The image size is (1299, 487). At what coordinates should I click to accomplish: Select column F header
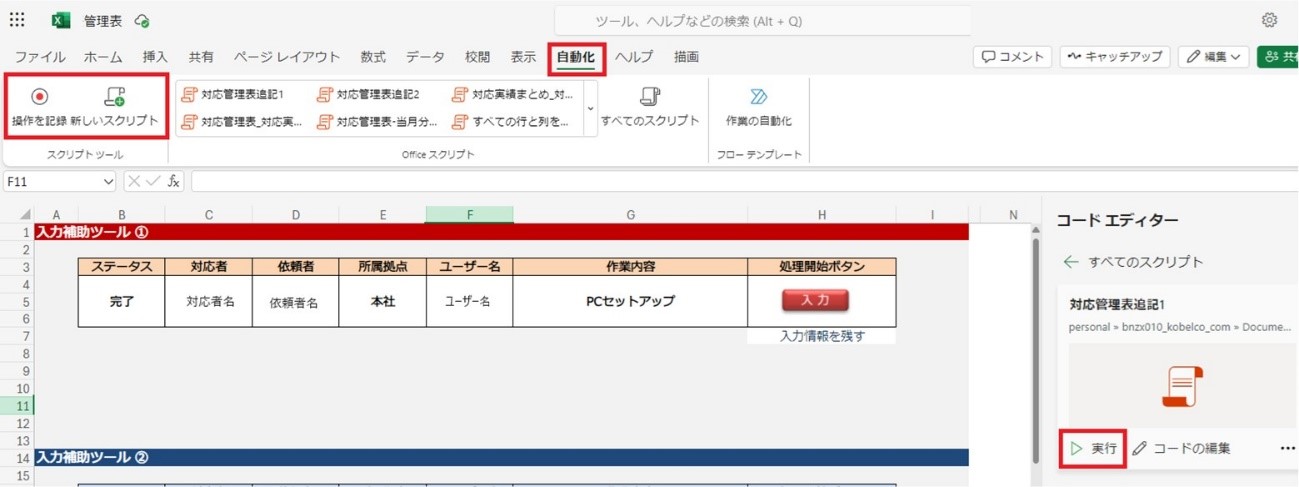click(x=469, y=215)
